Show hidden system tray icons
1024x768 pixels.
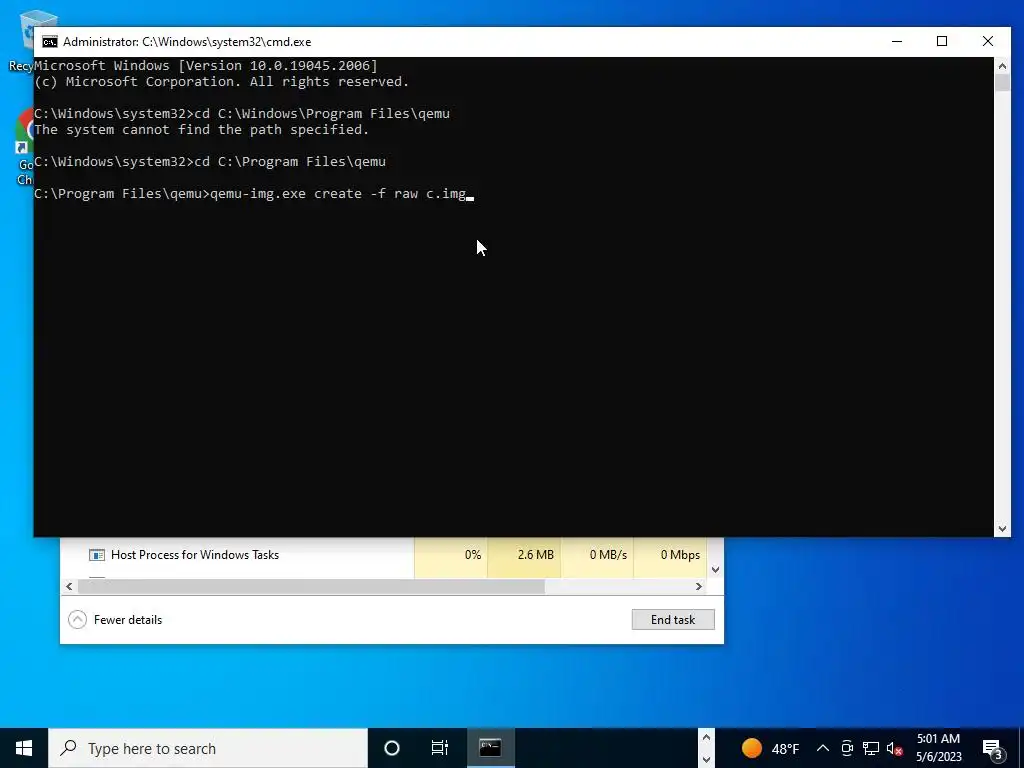[823, 748]
